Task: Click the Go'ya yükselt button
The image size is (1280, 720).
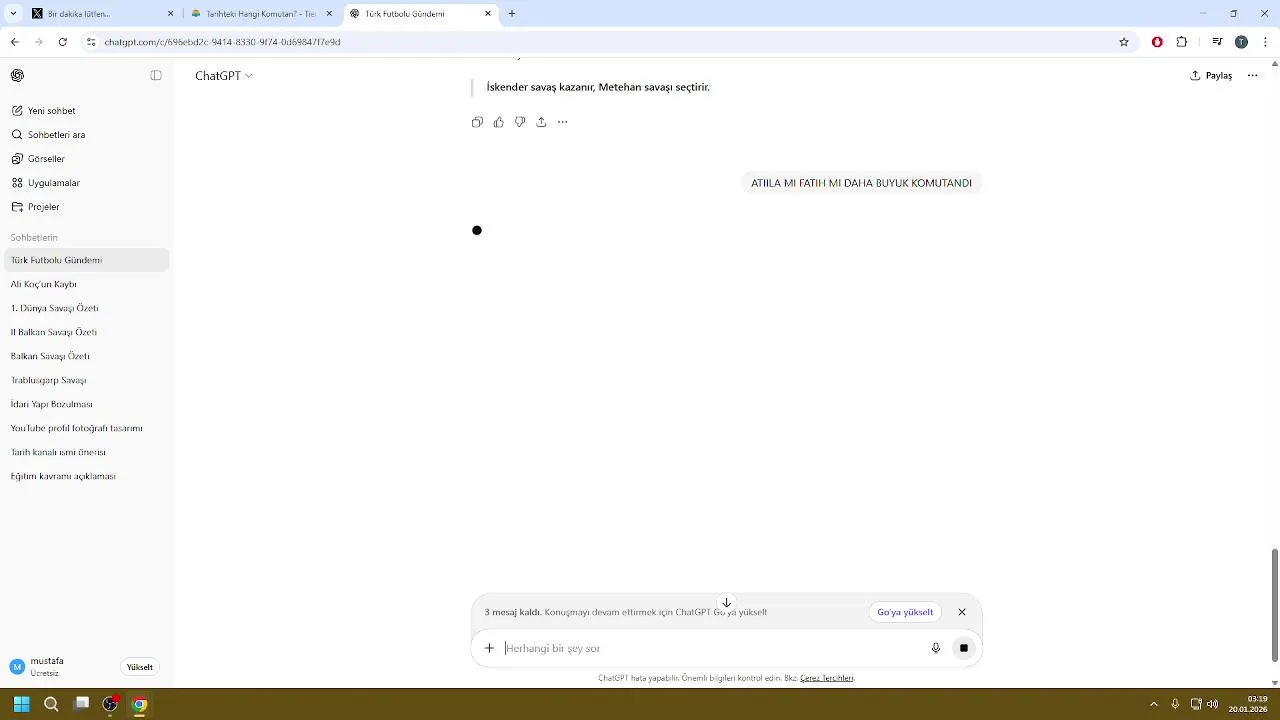Action: pos(905,612)
